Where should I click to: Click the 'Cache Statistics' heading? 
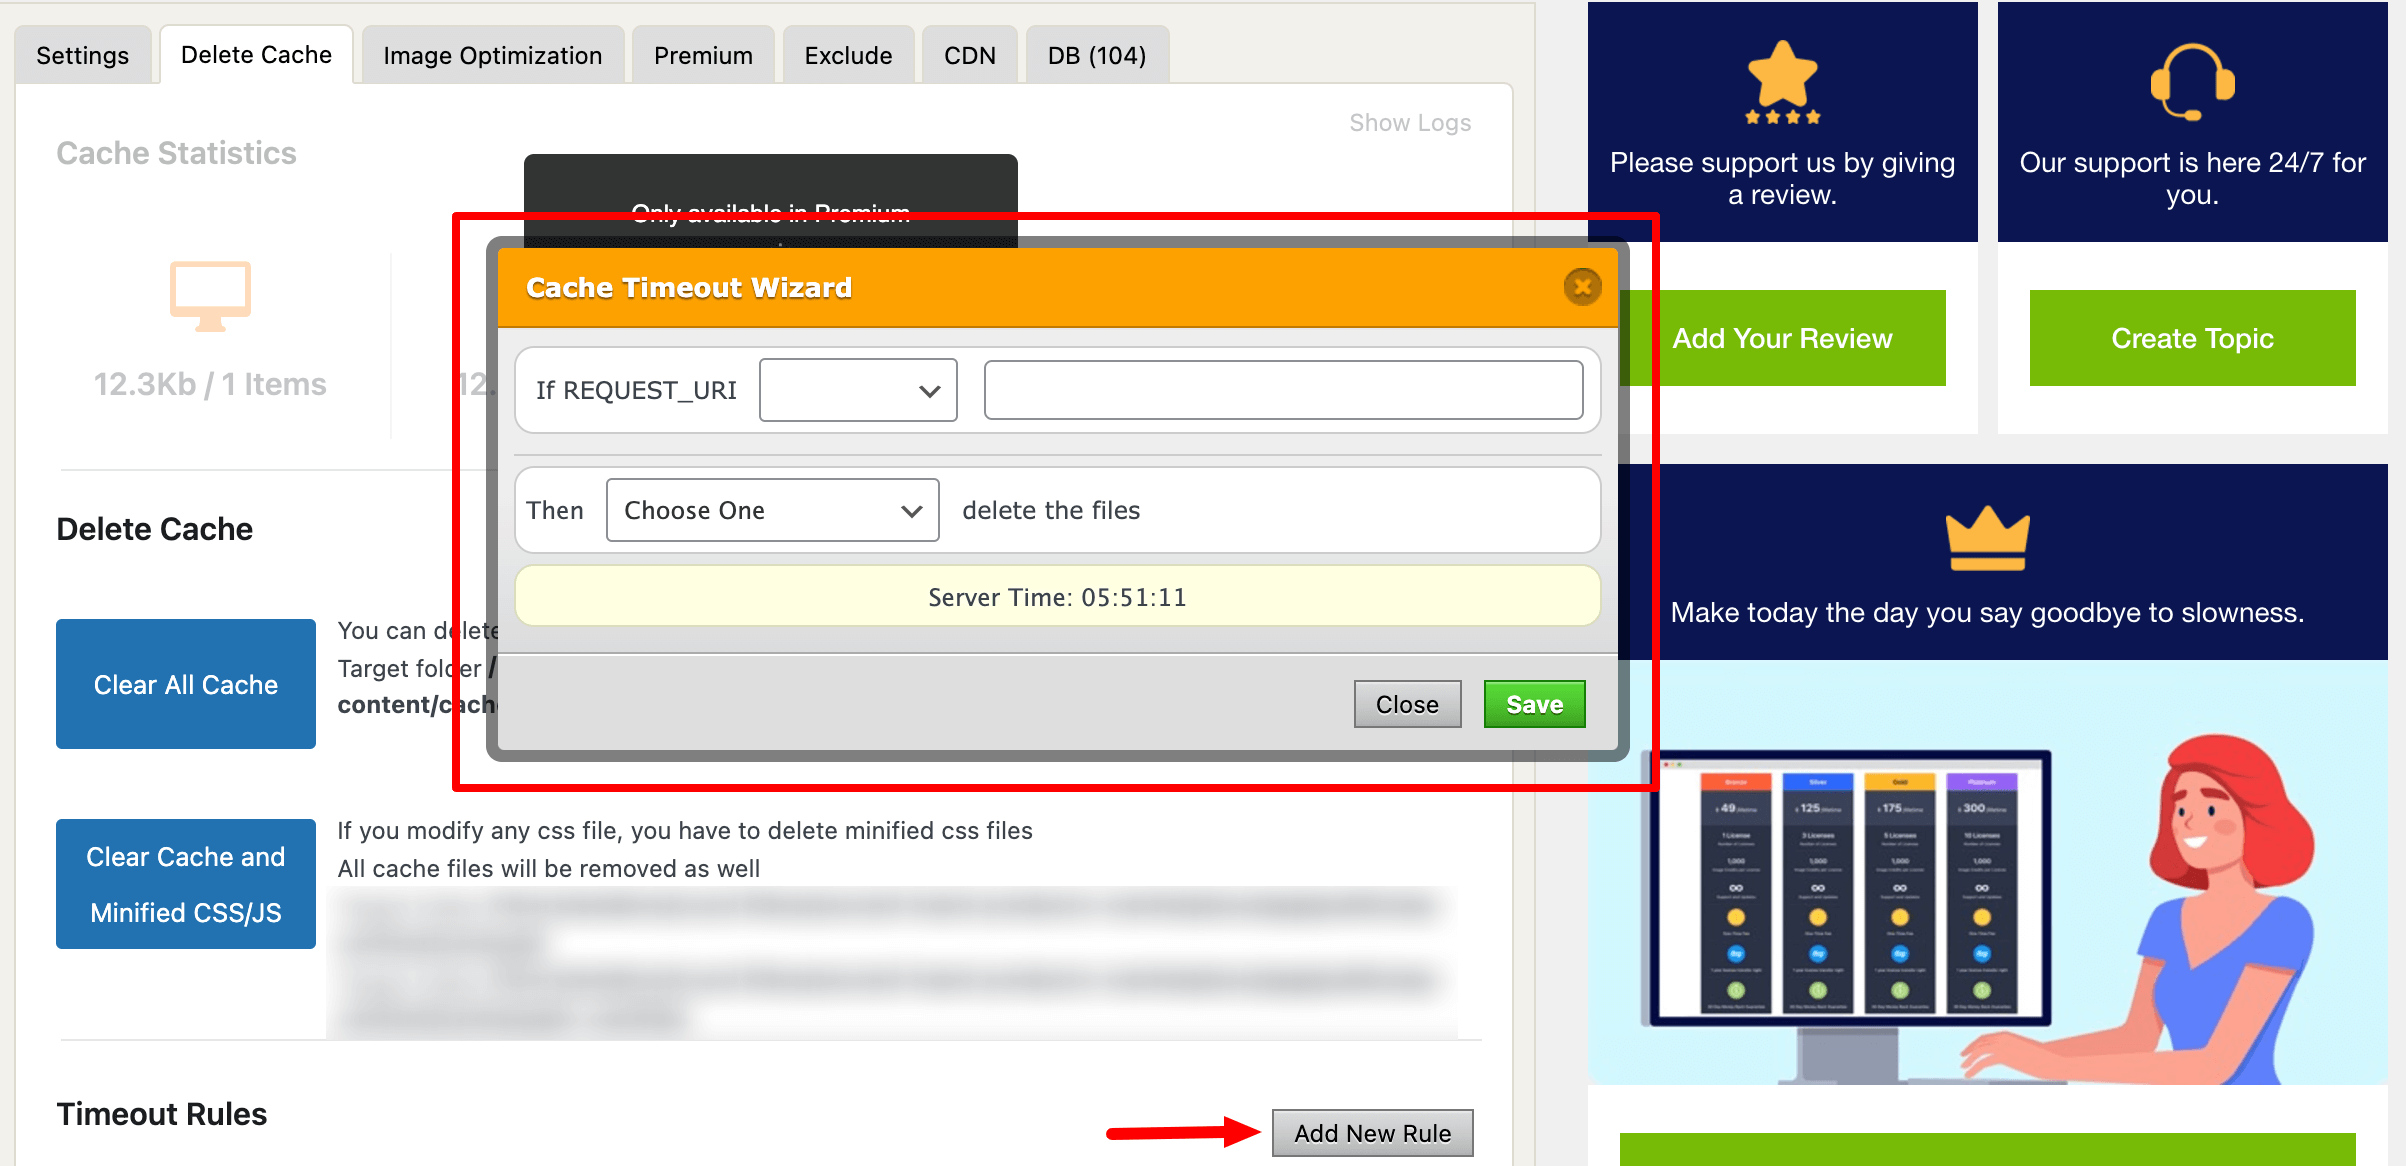coord(176,153)
